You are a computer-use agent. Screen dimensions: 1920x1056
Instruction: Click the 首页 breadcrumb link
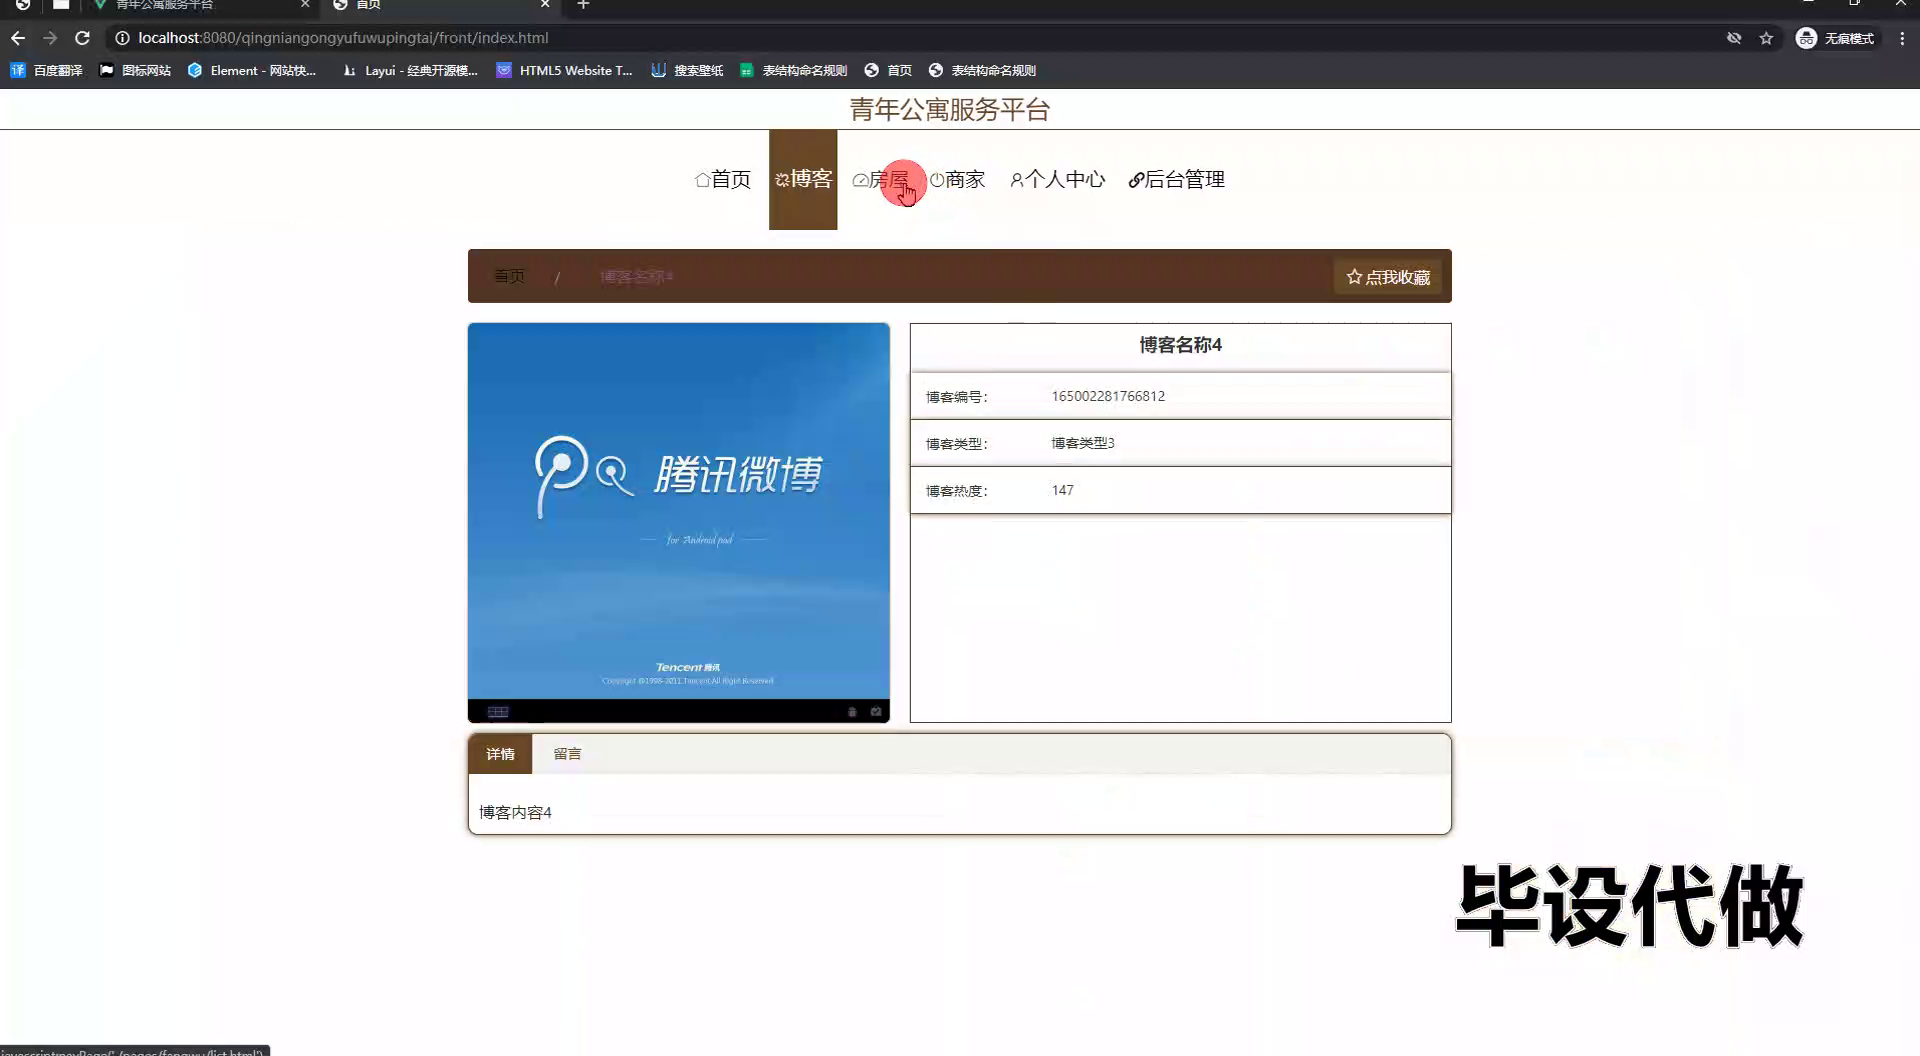509,276
